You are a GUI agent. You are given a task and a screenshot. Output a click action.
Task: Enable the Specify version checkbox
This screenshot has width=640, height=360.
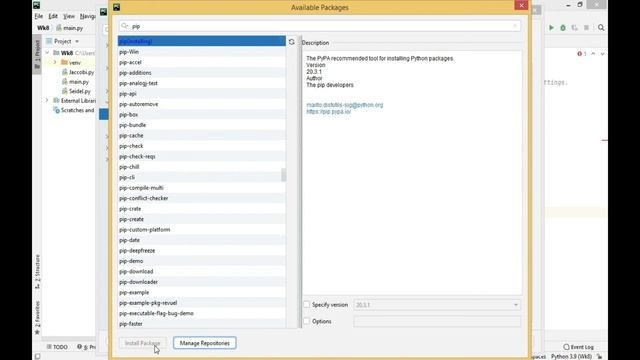click(307, 304)
